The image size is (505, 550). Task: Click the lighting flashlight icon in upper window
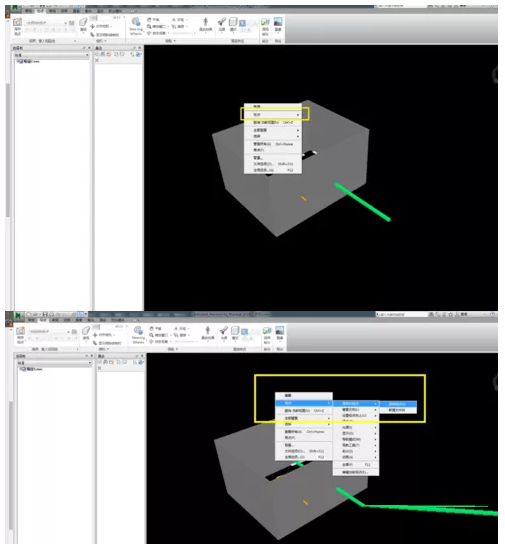click(x=222, y=22)
